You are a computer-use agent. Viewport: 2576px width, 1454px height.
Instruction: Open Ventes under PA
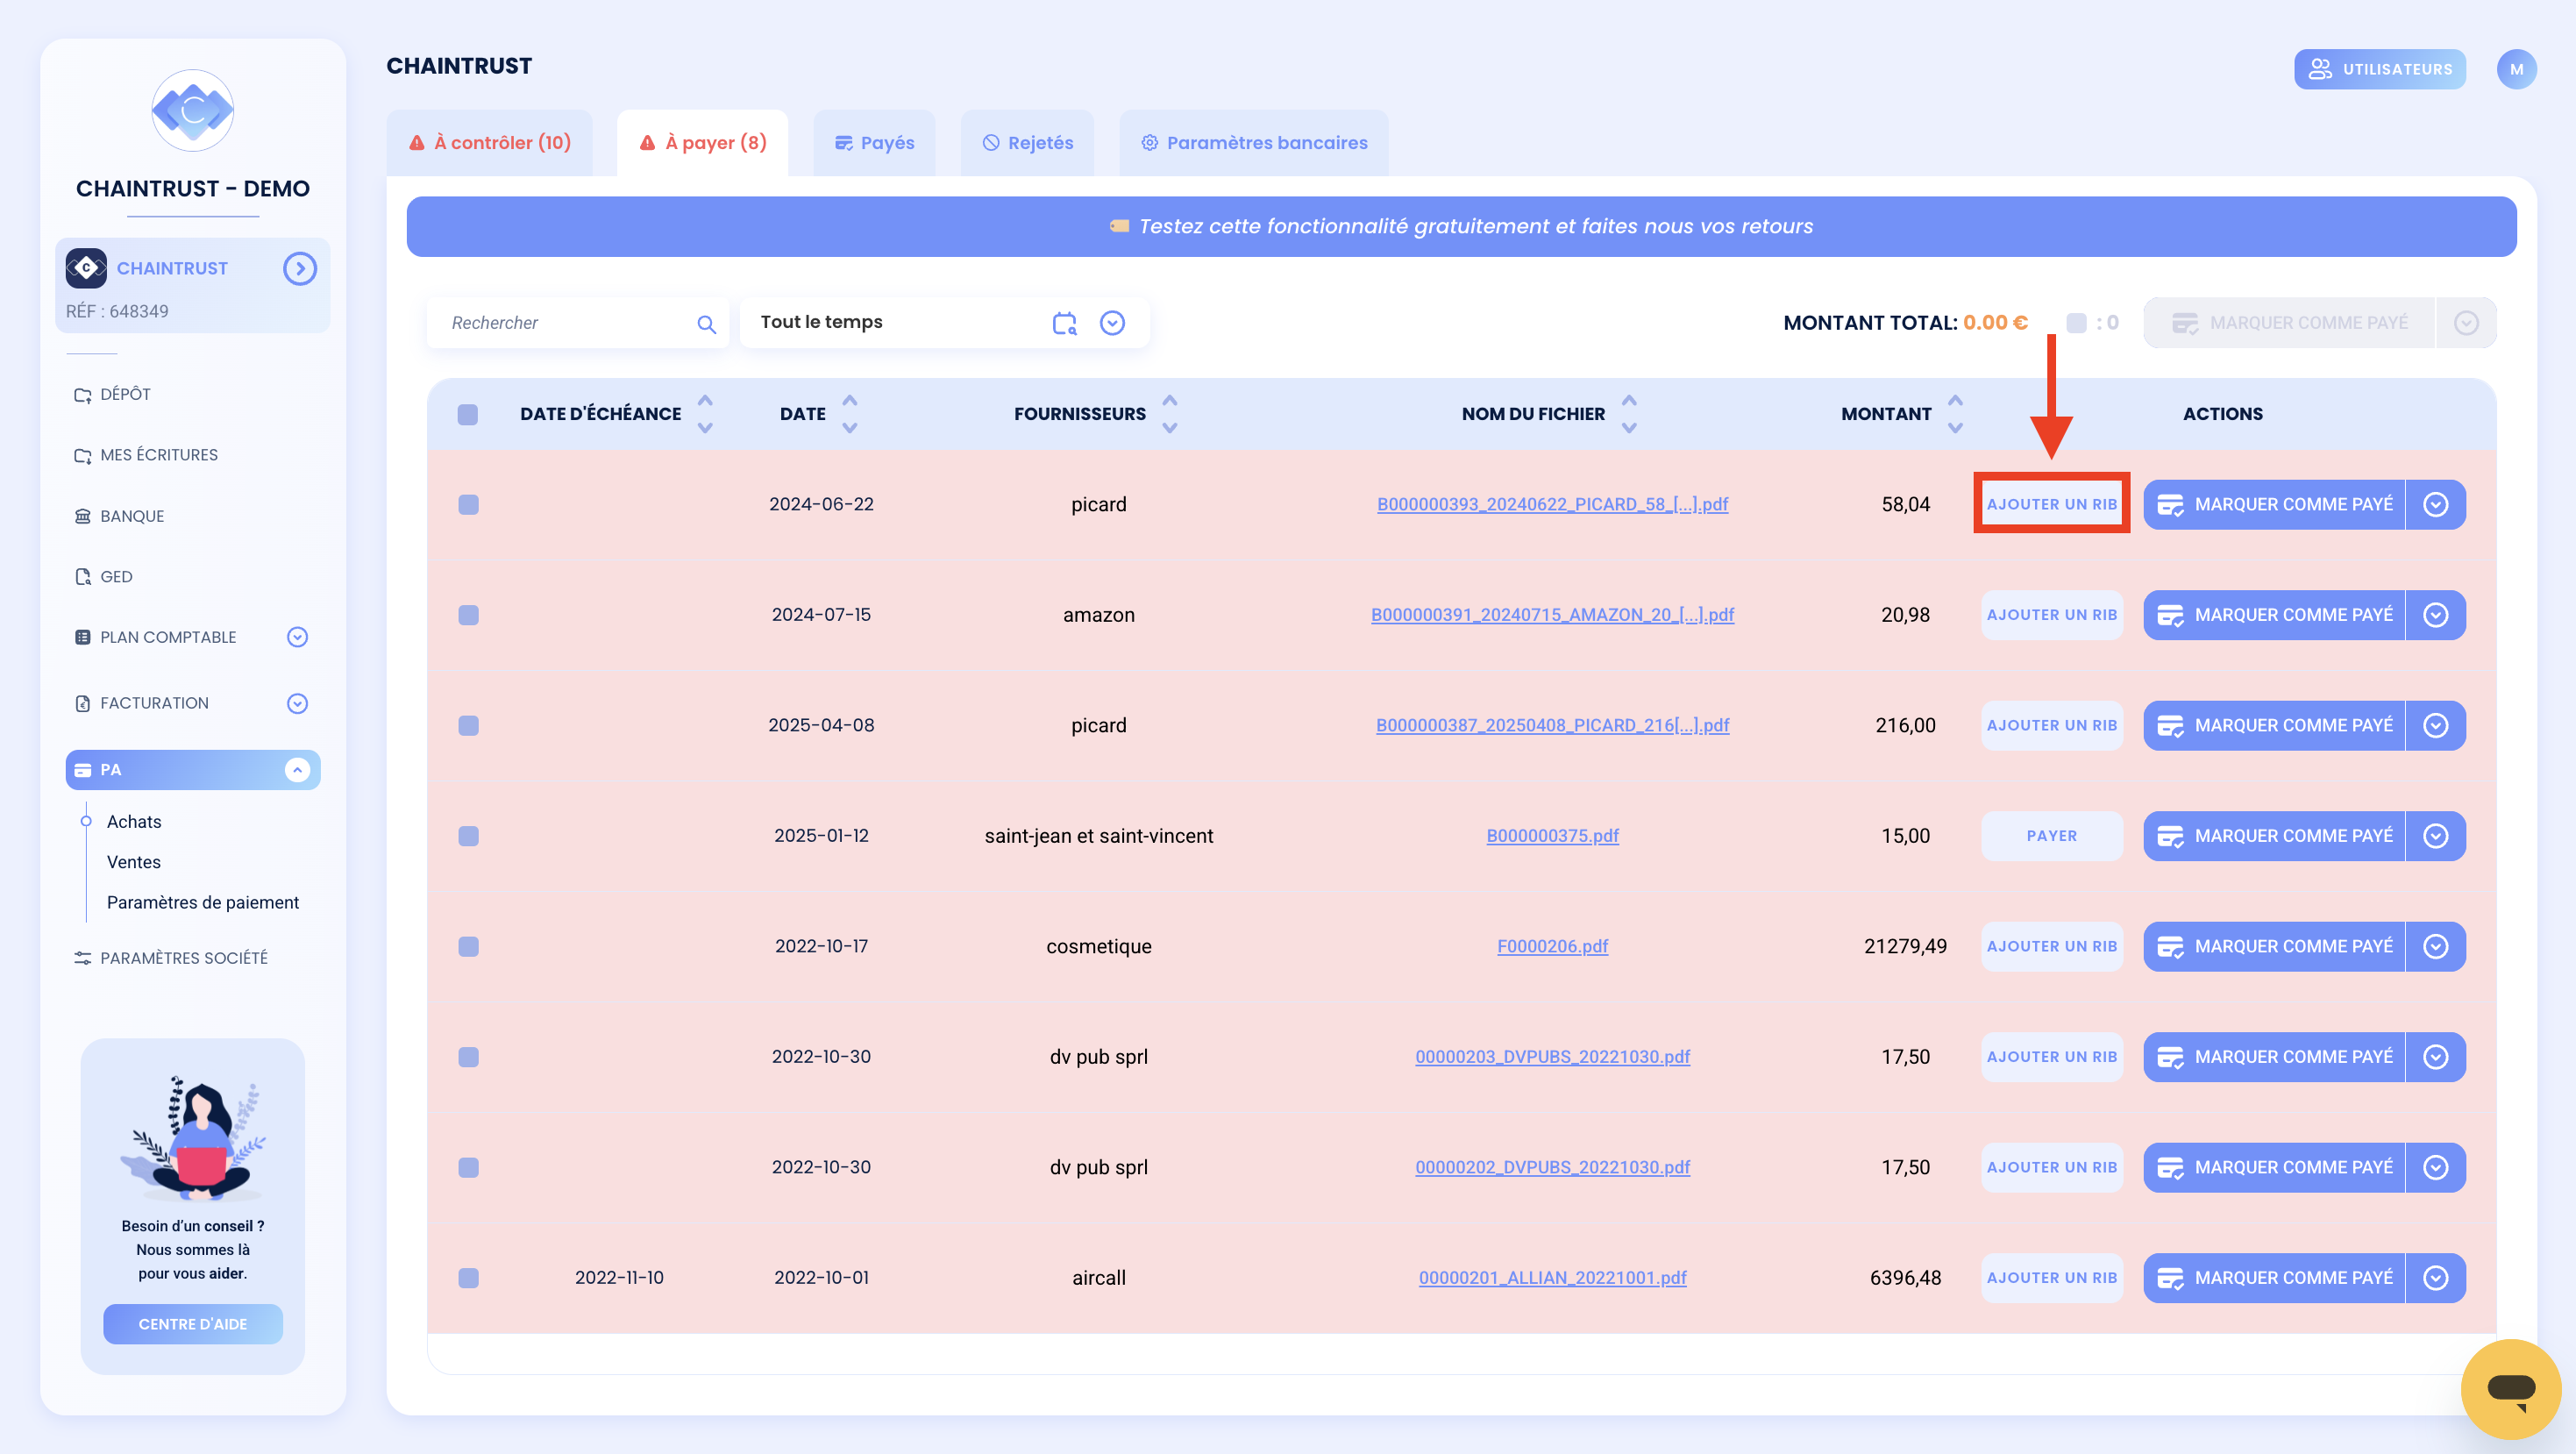pyautogui.click(x=134, y=862)
